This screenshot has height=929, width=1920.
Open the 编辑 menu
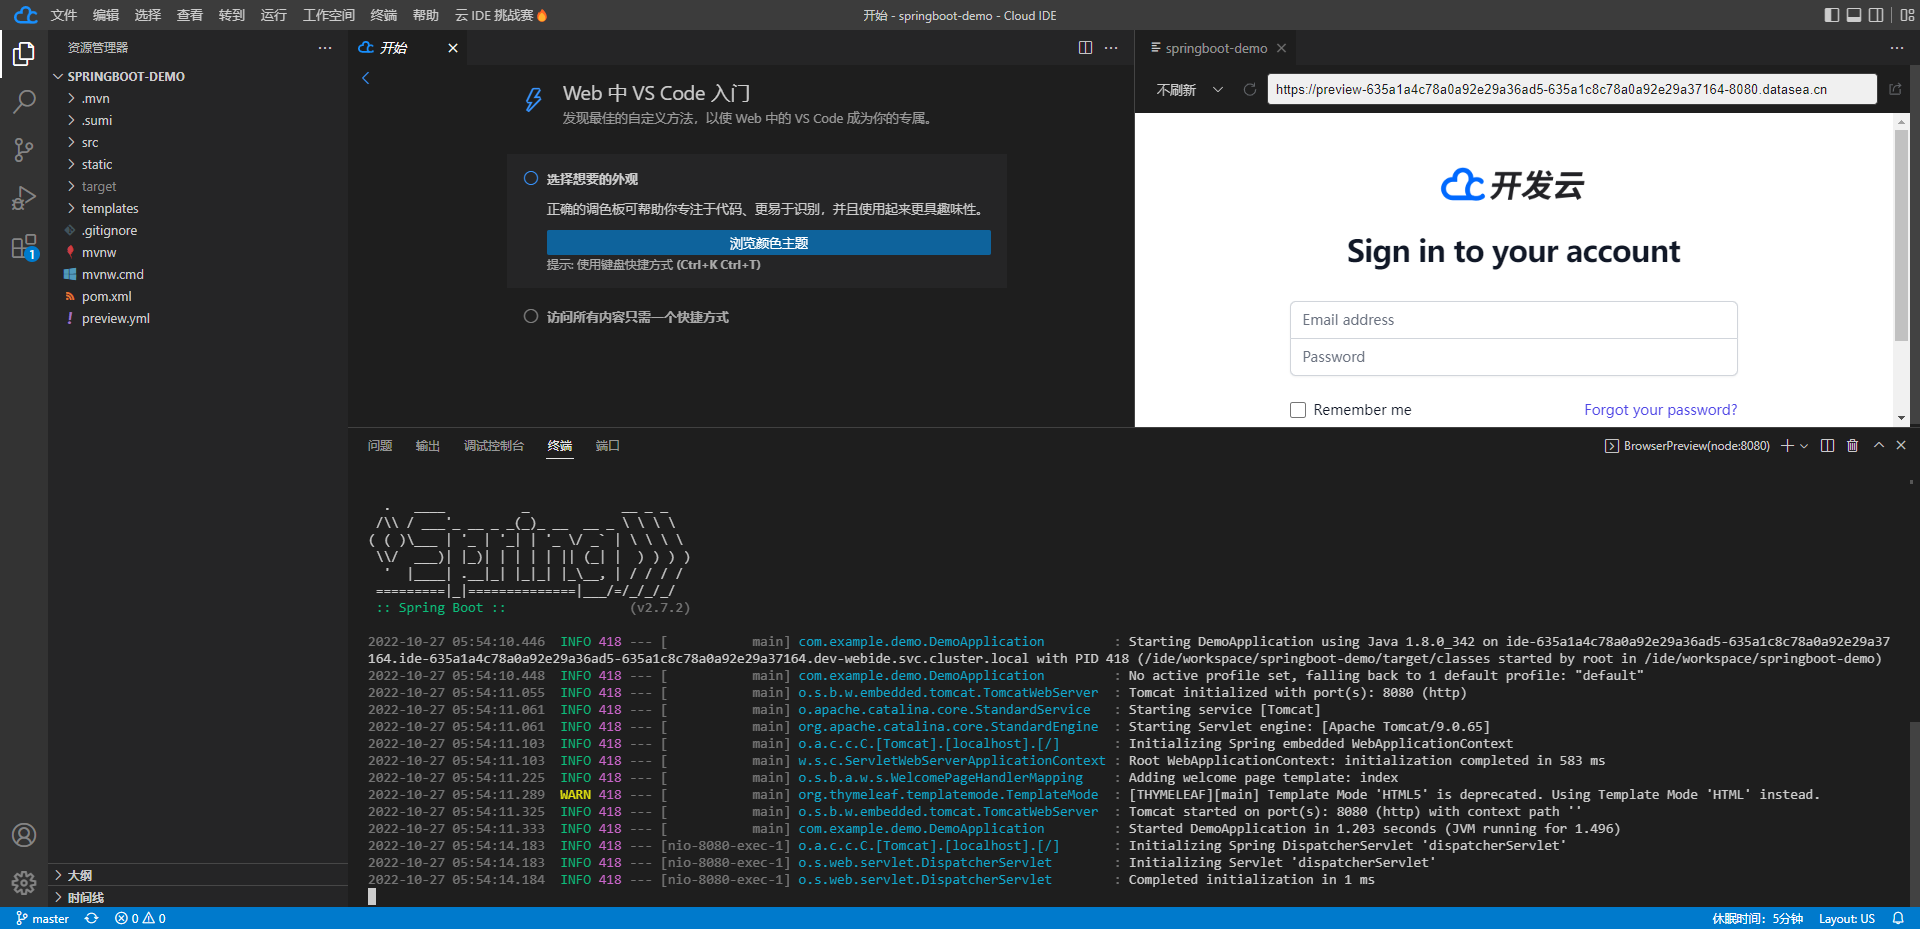[x=106, y=15]
